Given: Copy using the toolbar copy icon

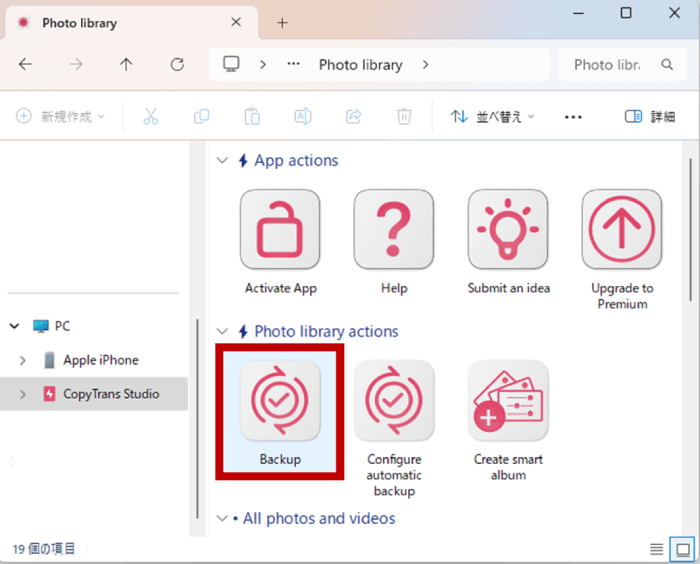Looking at the screenshot, I should (202, 117).
